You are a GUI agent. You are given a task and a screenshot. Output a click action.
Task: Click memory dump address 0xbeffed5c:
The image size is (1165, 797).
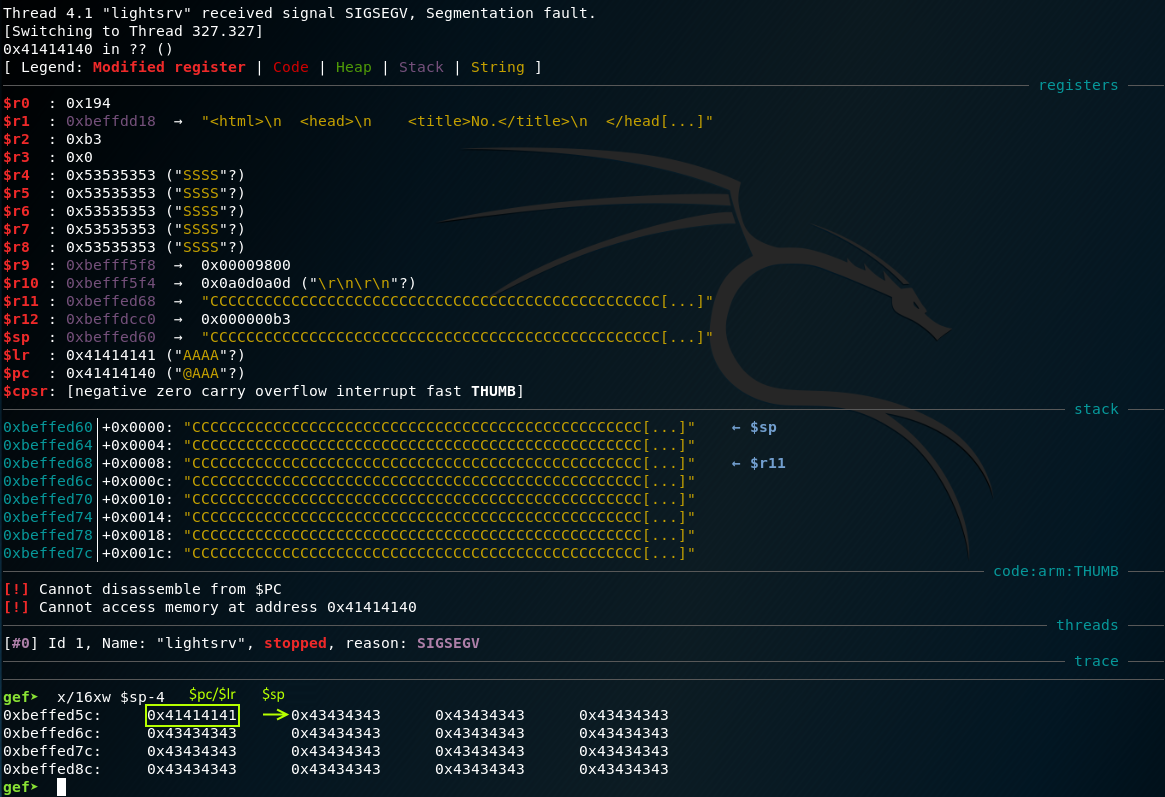pyautogui.click(x=52, y=715)
